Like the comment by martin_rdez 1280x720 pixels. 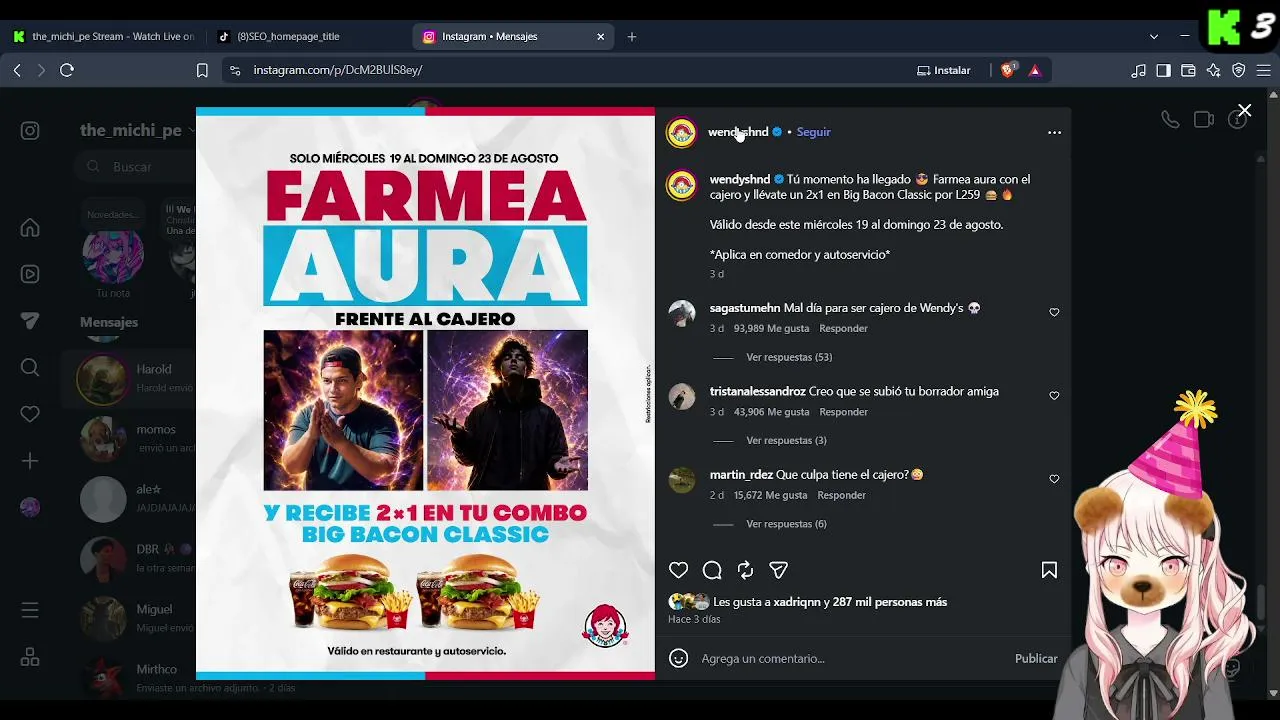point(1054,479)
